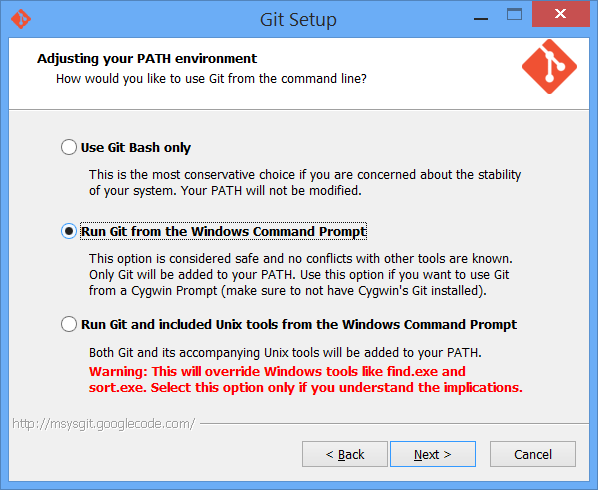Cancel the Git Setup wizard
Screen dimensions: 598x490
533,454
